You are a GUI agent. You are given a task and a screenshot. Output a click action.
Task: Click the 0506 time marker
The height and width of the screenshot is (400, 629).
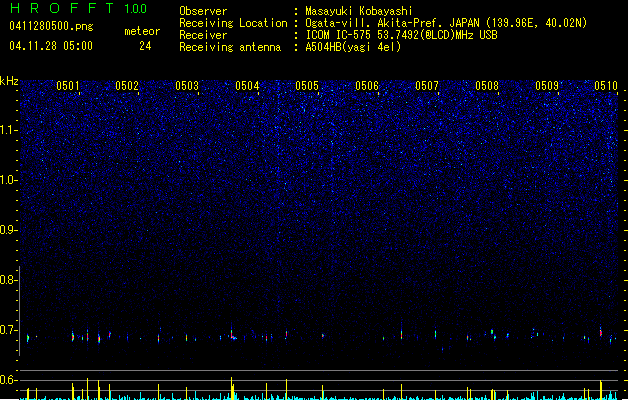click(x=367, y=86)
